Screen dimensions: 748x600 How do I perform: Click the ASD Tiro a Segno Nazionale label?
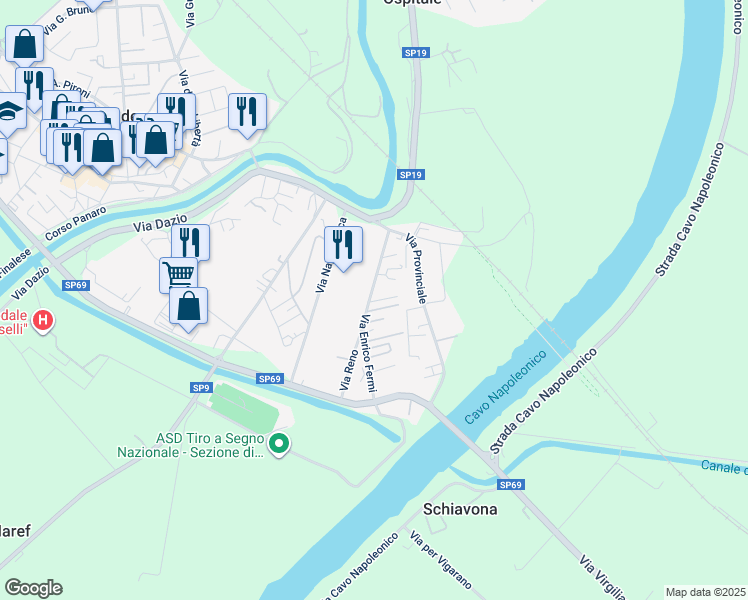pyautogui.click(x=191, y=445)
